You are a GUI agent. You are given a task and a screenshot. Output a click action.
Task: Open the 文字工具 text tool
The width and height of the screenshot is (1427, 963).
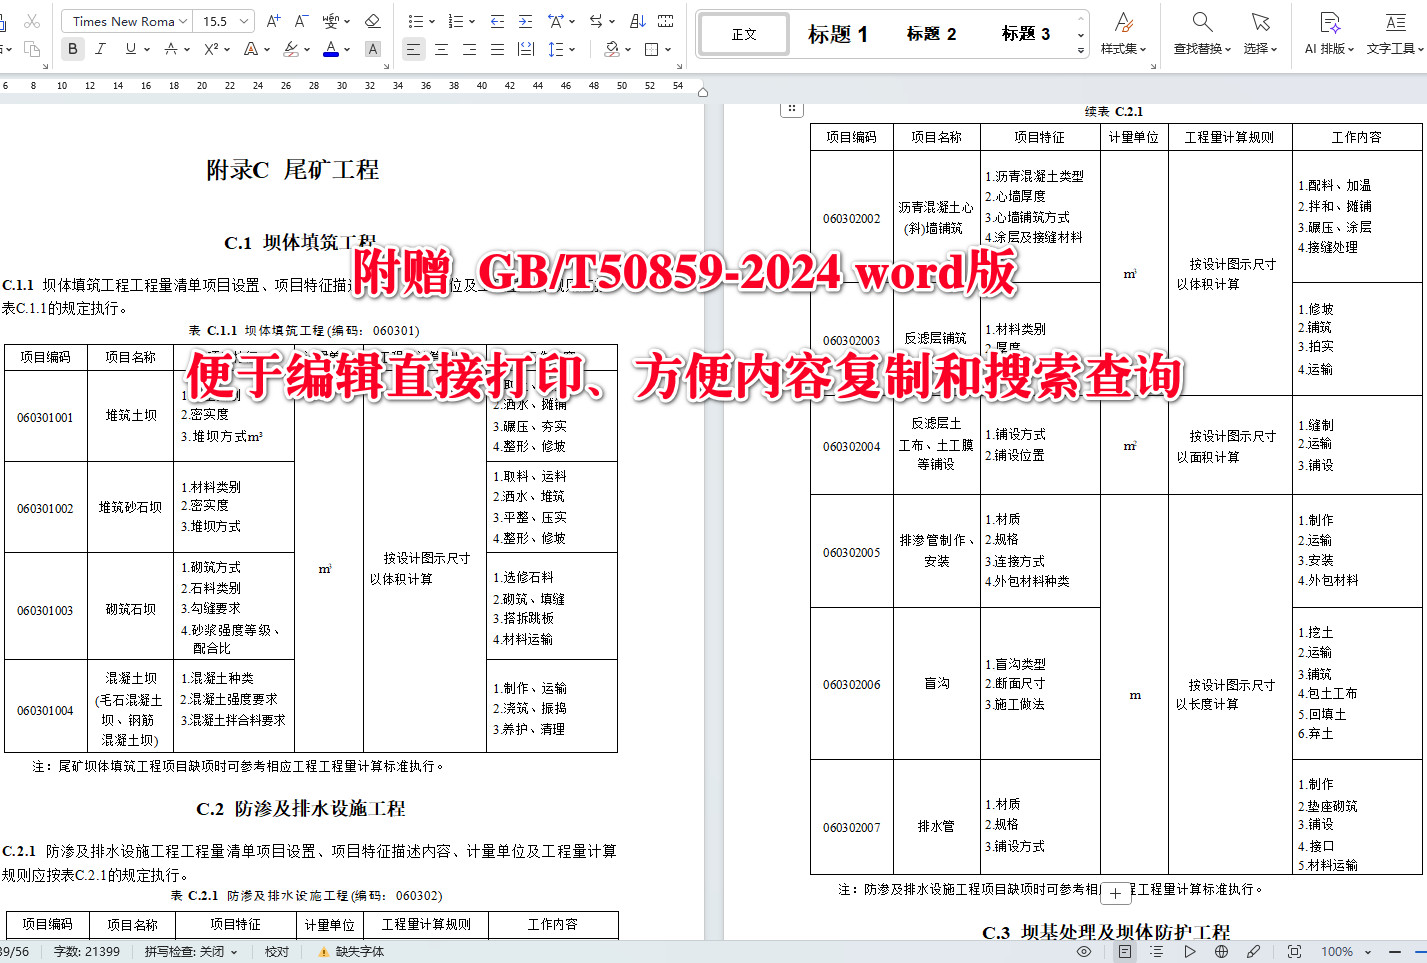[1394, 32]
